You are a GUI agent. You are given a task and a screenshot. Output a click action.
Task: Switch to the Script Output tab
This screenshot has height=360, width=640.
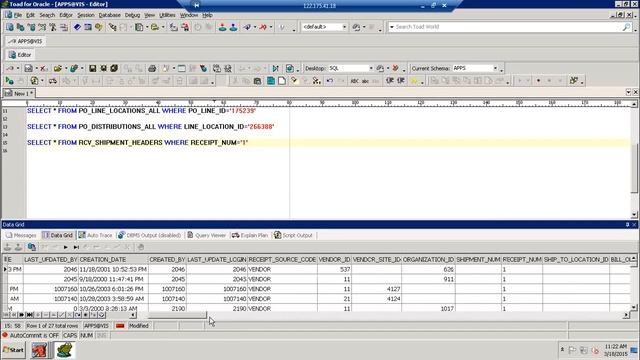[293, 236]
